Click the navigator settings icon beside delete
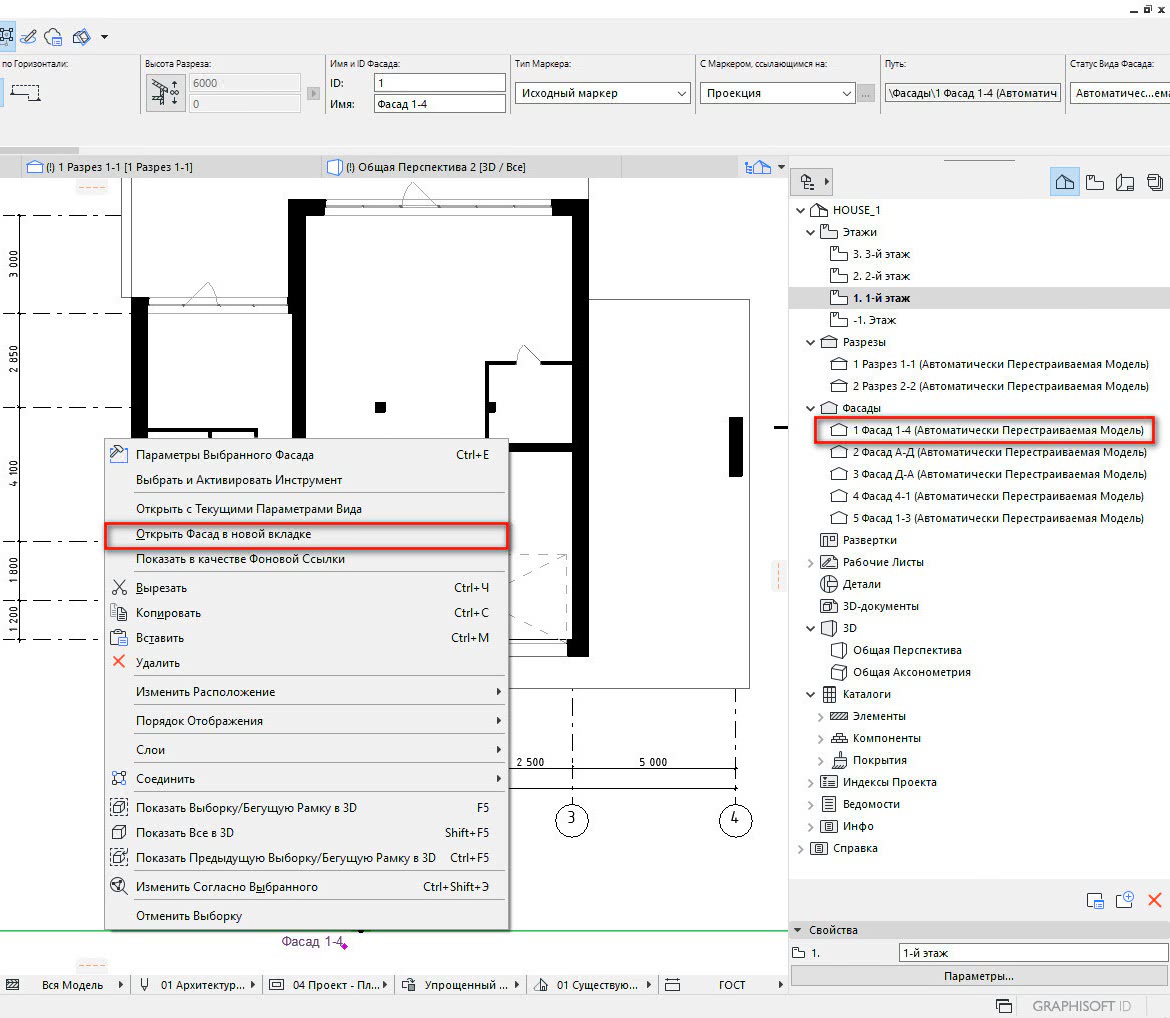 click(x=1095, y=900)
